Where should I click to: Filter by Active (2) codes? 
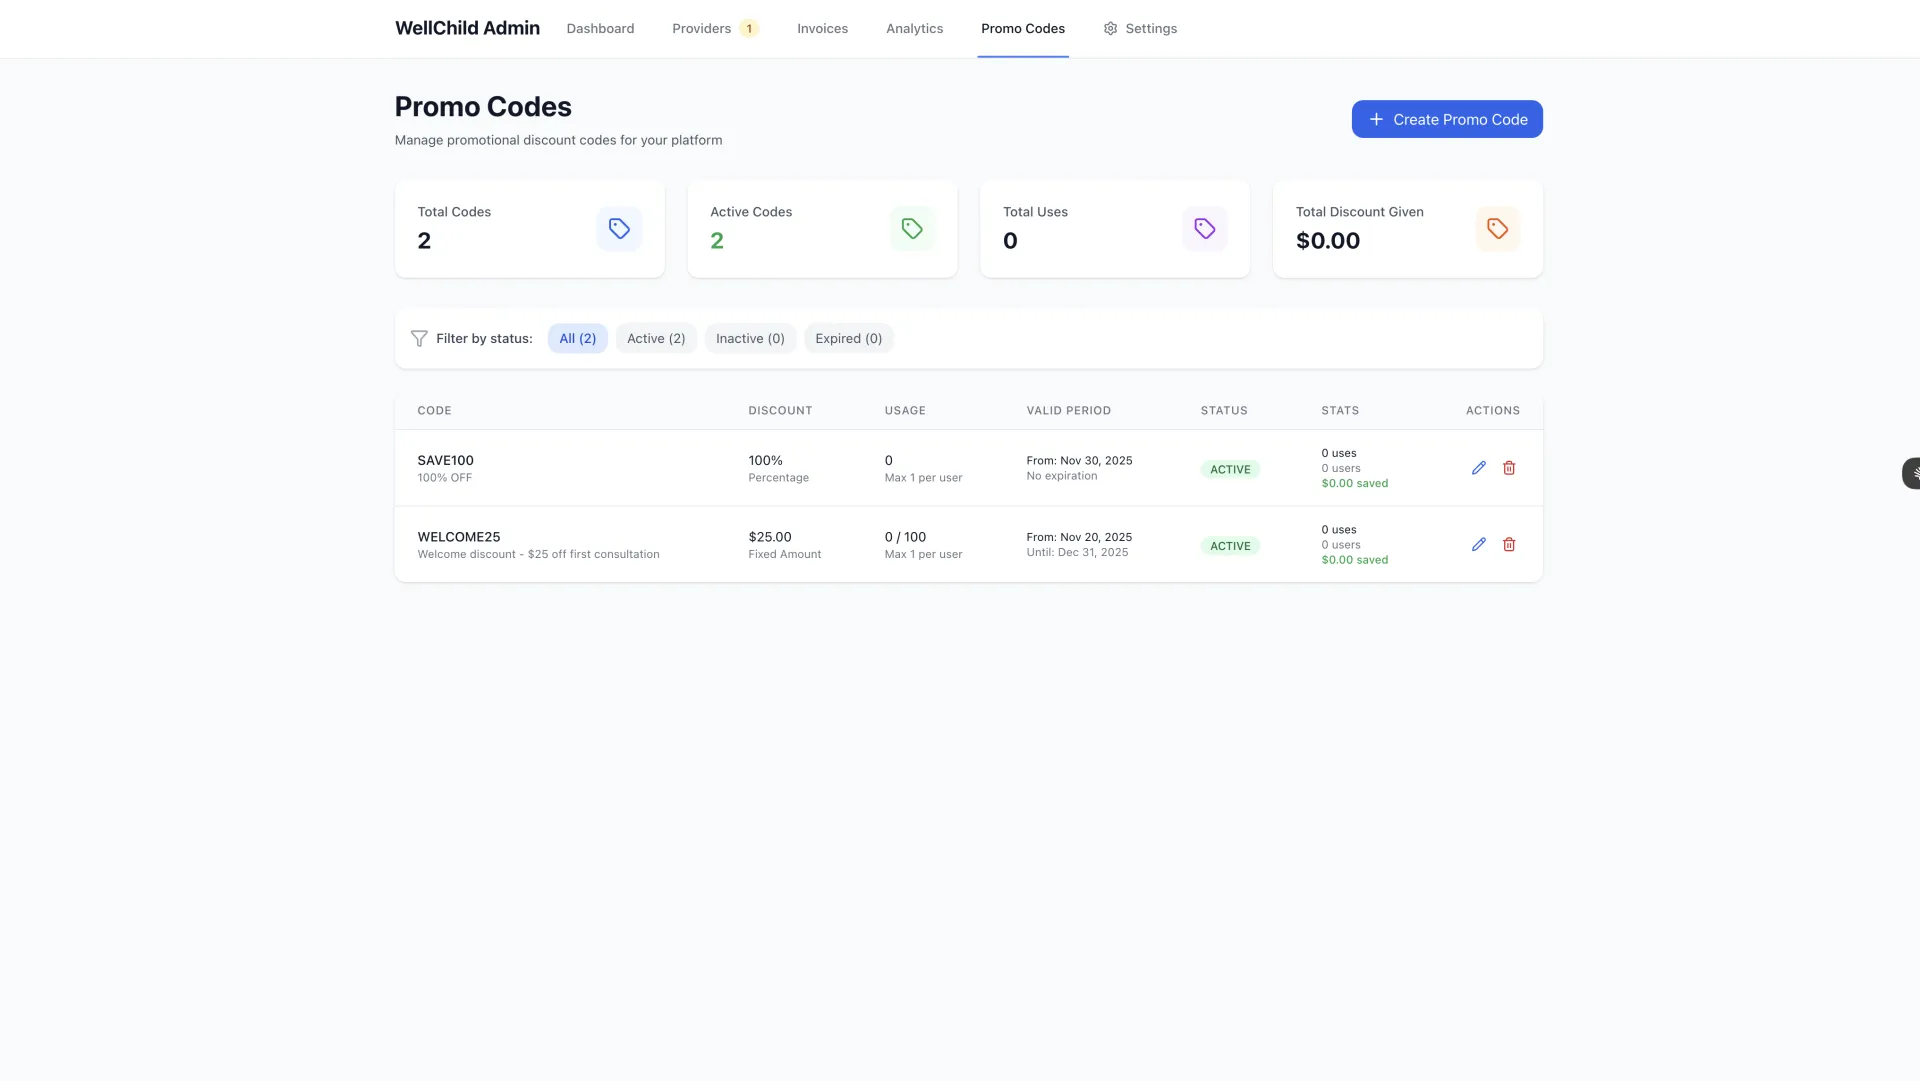(x=656, y=339)
